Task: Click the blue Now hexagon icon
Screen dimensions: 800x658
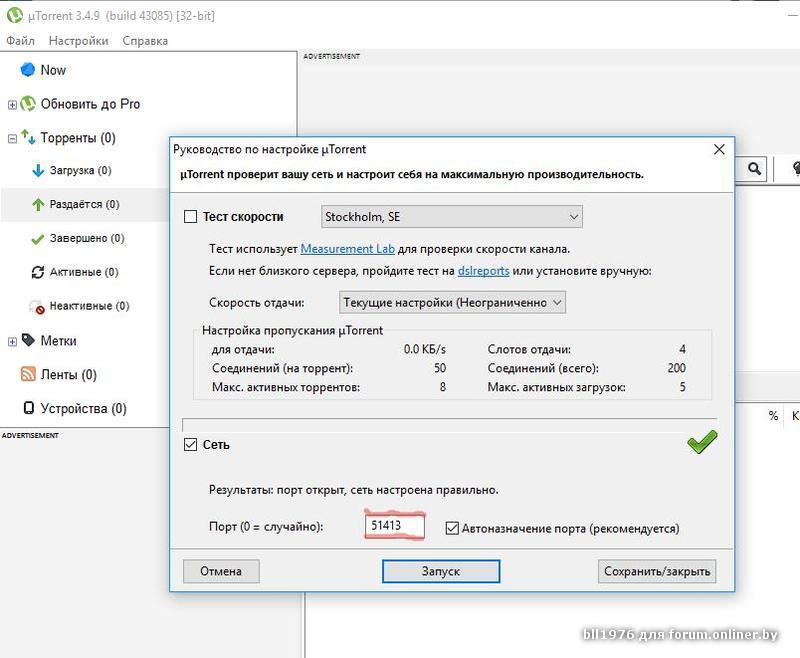Action: (x=28, y=69)
